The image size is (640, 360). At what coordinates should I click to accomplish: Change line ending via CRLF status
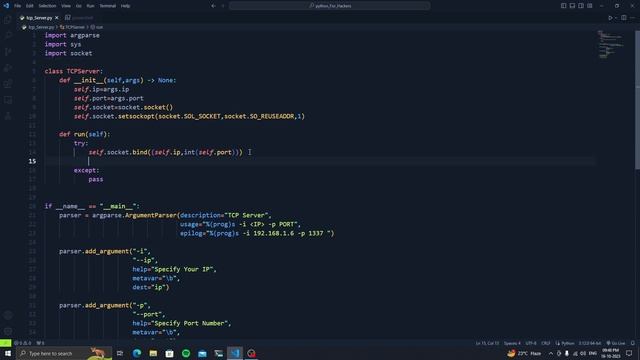pos(546,343)
